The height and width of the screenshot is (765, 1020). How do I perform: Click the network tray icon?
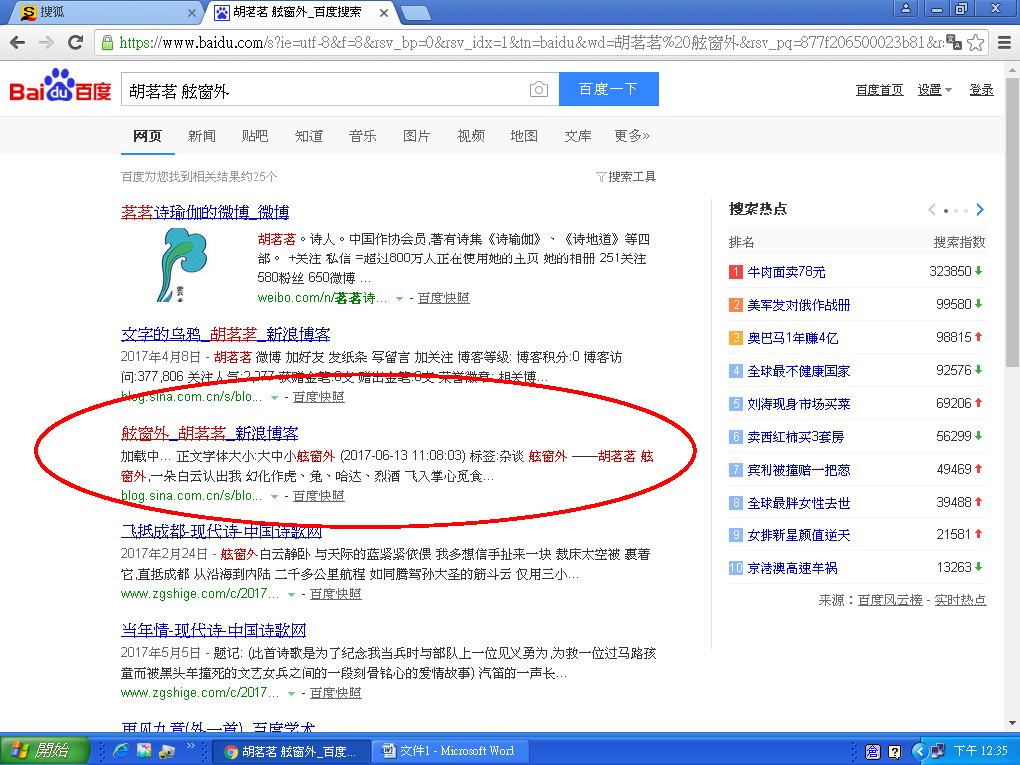937,751
